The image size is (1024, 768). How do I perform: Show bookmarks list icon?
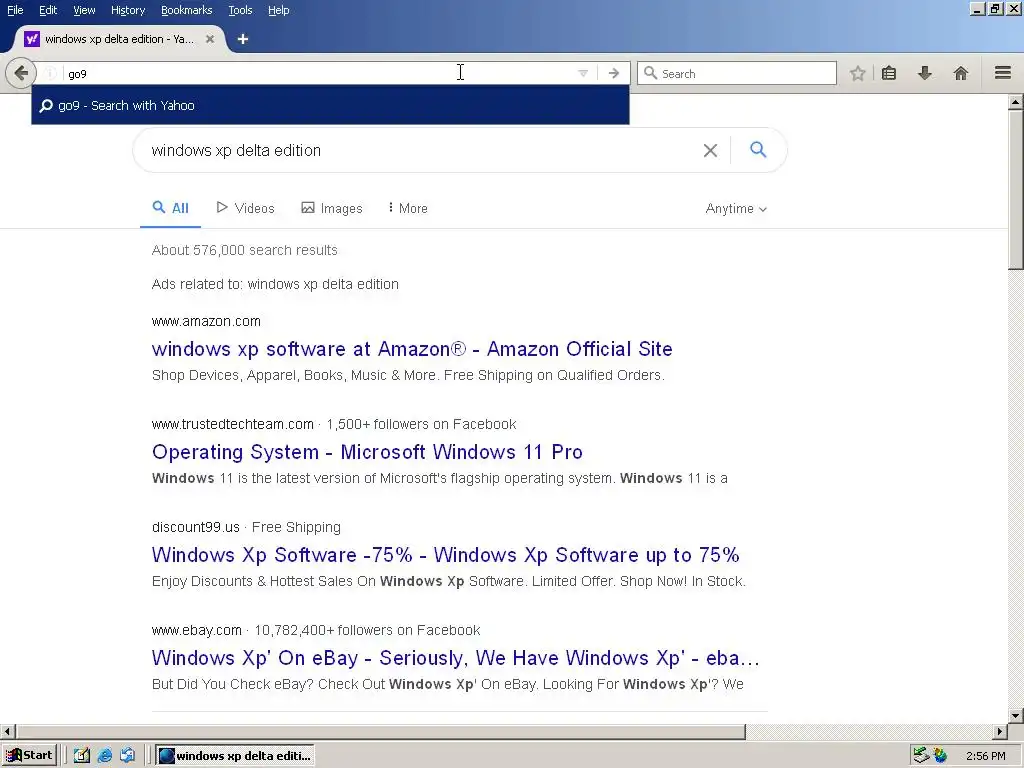889,73
